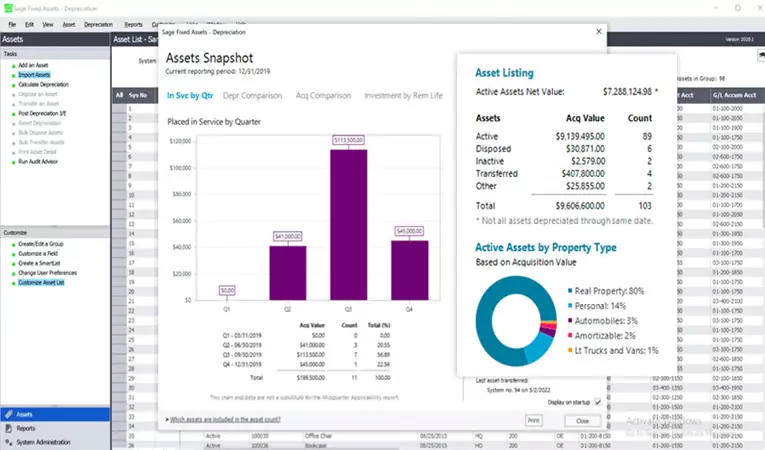Screen dimensions: 765x450
Task: Click the Tasks section header
Action: tap(55, 54)
